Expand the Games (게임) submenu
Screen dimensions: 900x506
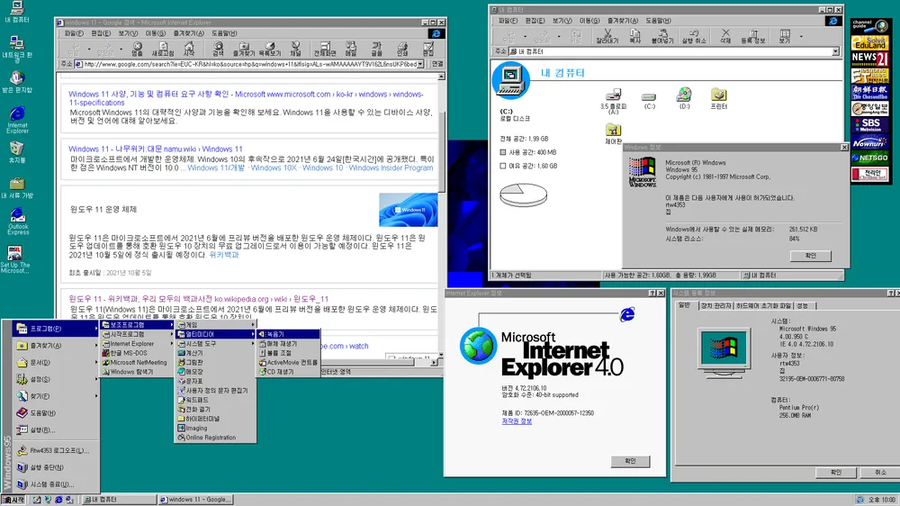pyautogui.click(x=215, y=325)
